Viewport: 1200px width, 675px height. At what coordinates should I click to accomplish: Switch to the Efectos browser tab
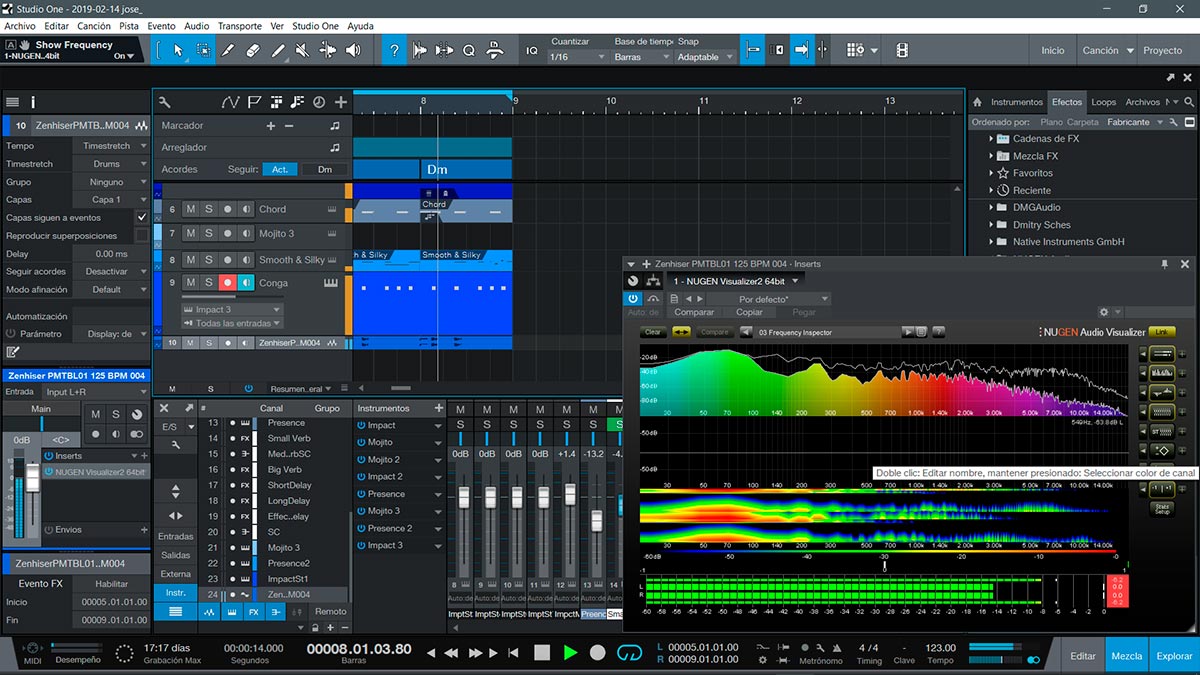[x=1066, y=102]
